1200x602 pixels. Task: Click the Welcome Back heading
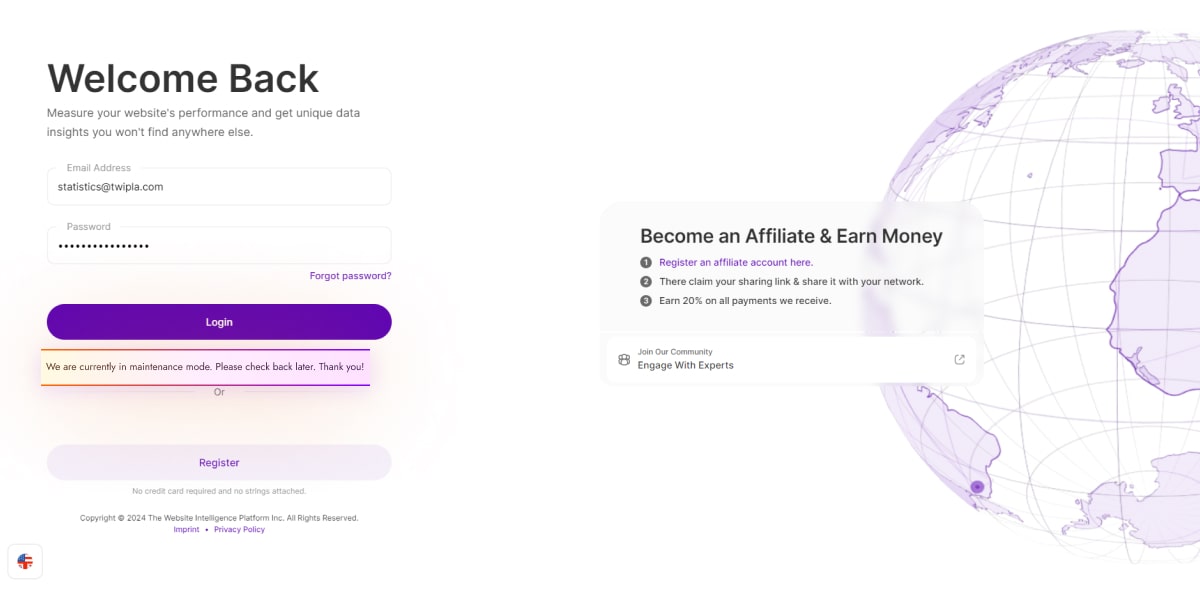click(183, 79)
